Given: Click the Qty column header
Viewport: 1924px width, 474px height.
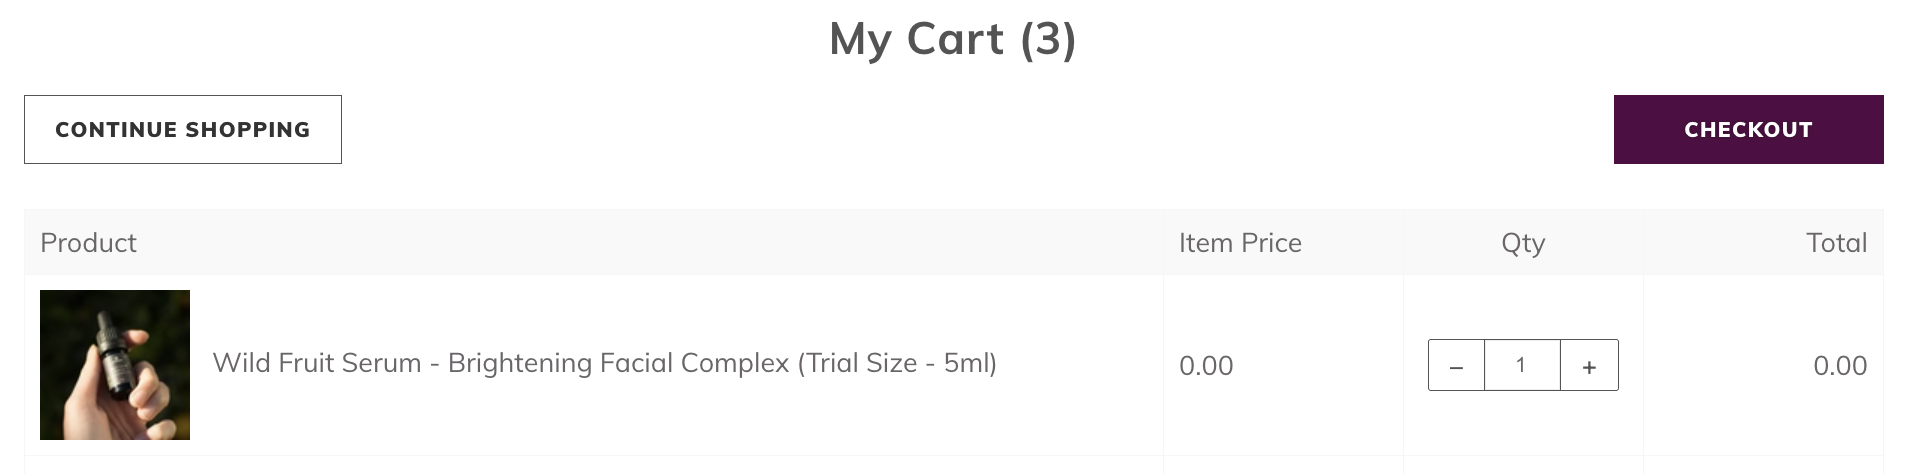Looking at the screenshot, I should (1523, 243).
